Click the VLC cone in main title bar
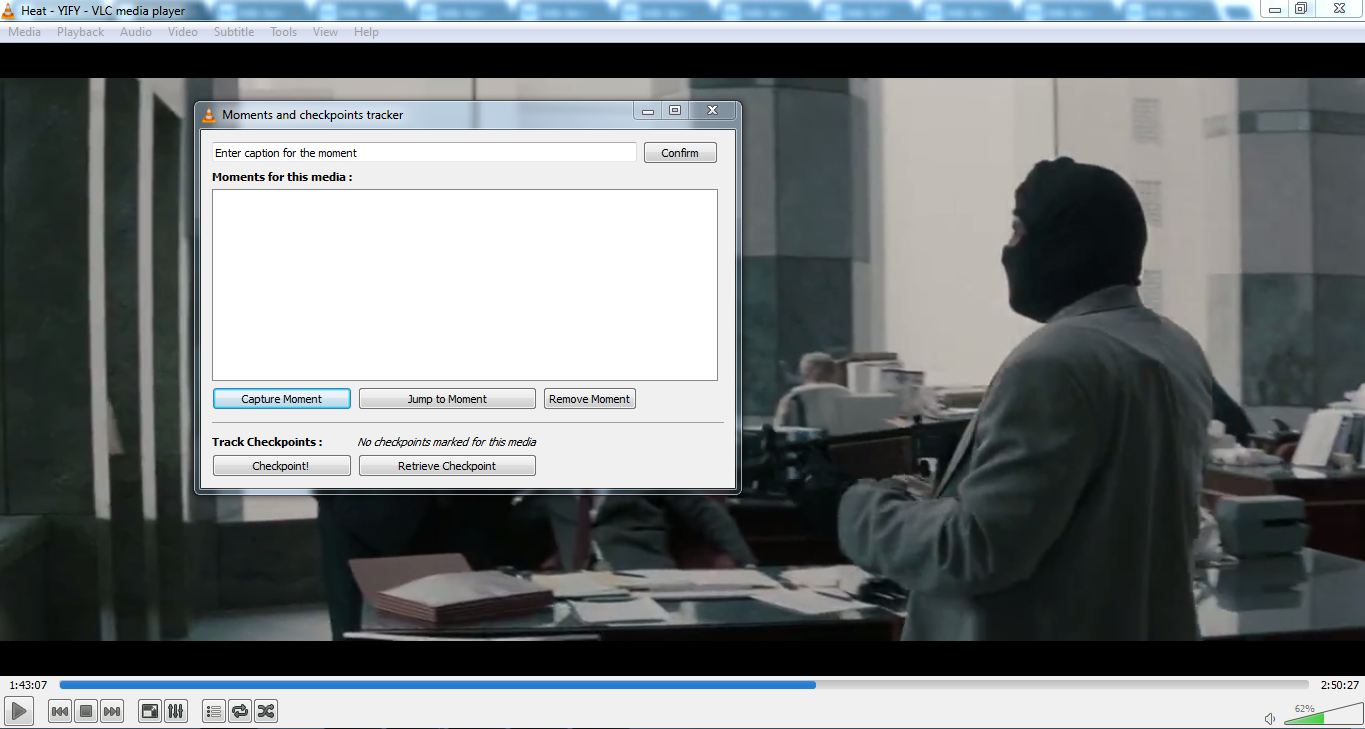The width and height of the screenshot is (1365, 729). pyautogui.click(x=9, y=10)
